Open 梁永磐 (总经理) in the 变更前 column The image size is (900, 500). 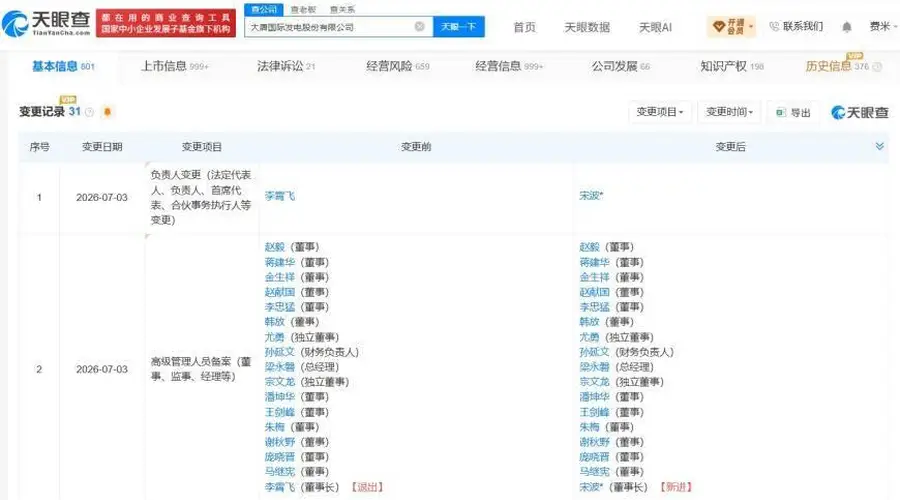coord(280,367)
